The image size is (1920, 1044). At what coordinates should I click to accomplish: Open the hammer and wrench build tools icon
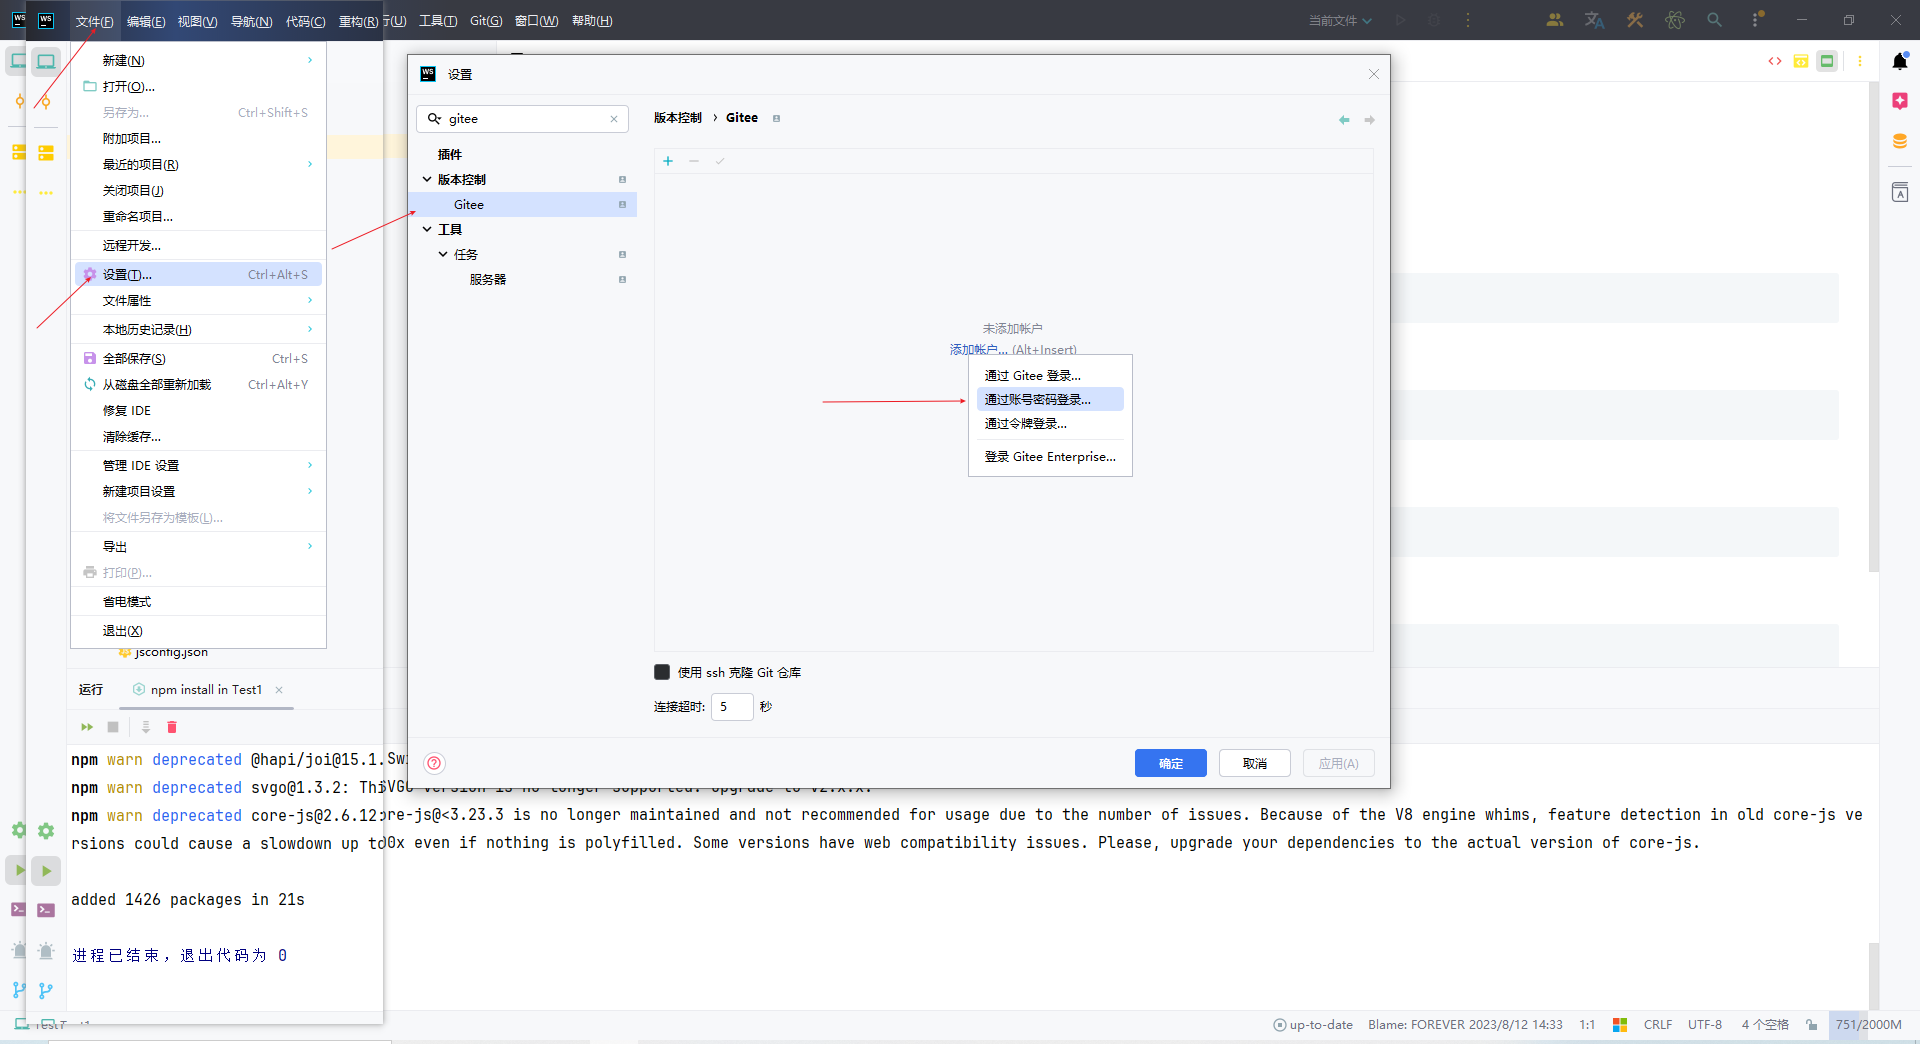point(1635,20)
